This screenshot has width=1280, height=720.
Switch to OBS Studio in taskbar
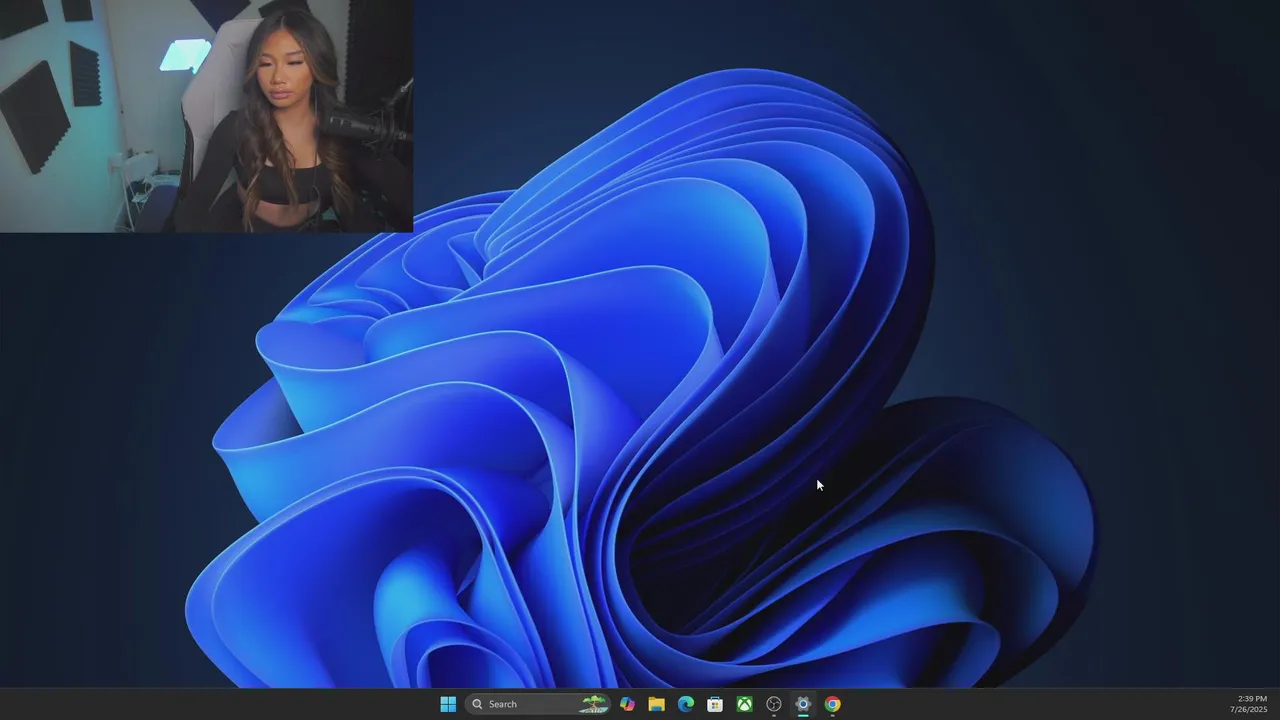coord(774,704)
